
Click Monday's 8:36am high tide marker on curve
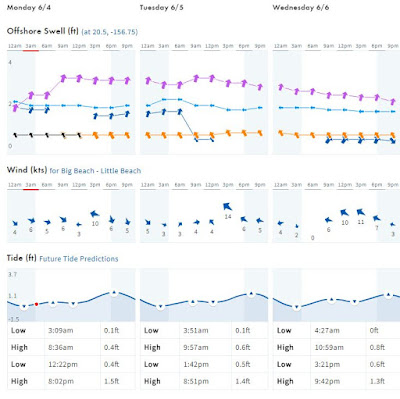53,303
